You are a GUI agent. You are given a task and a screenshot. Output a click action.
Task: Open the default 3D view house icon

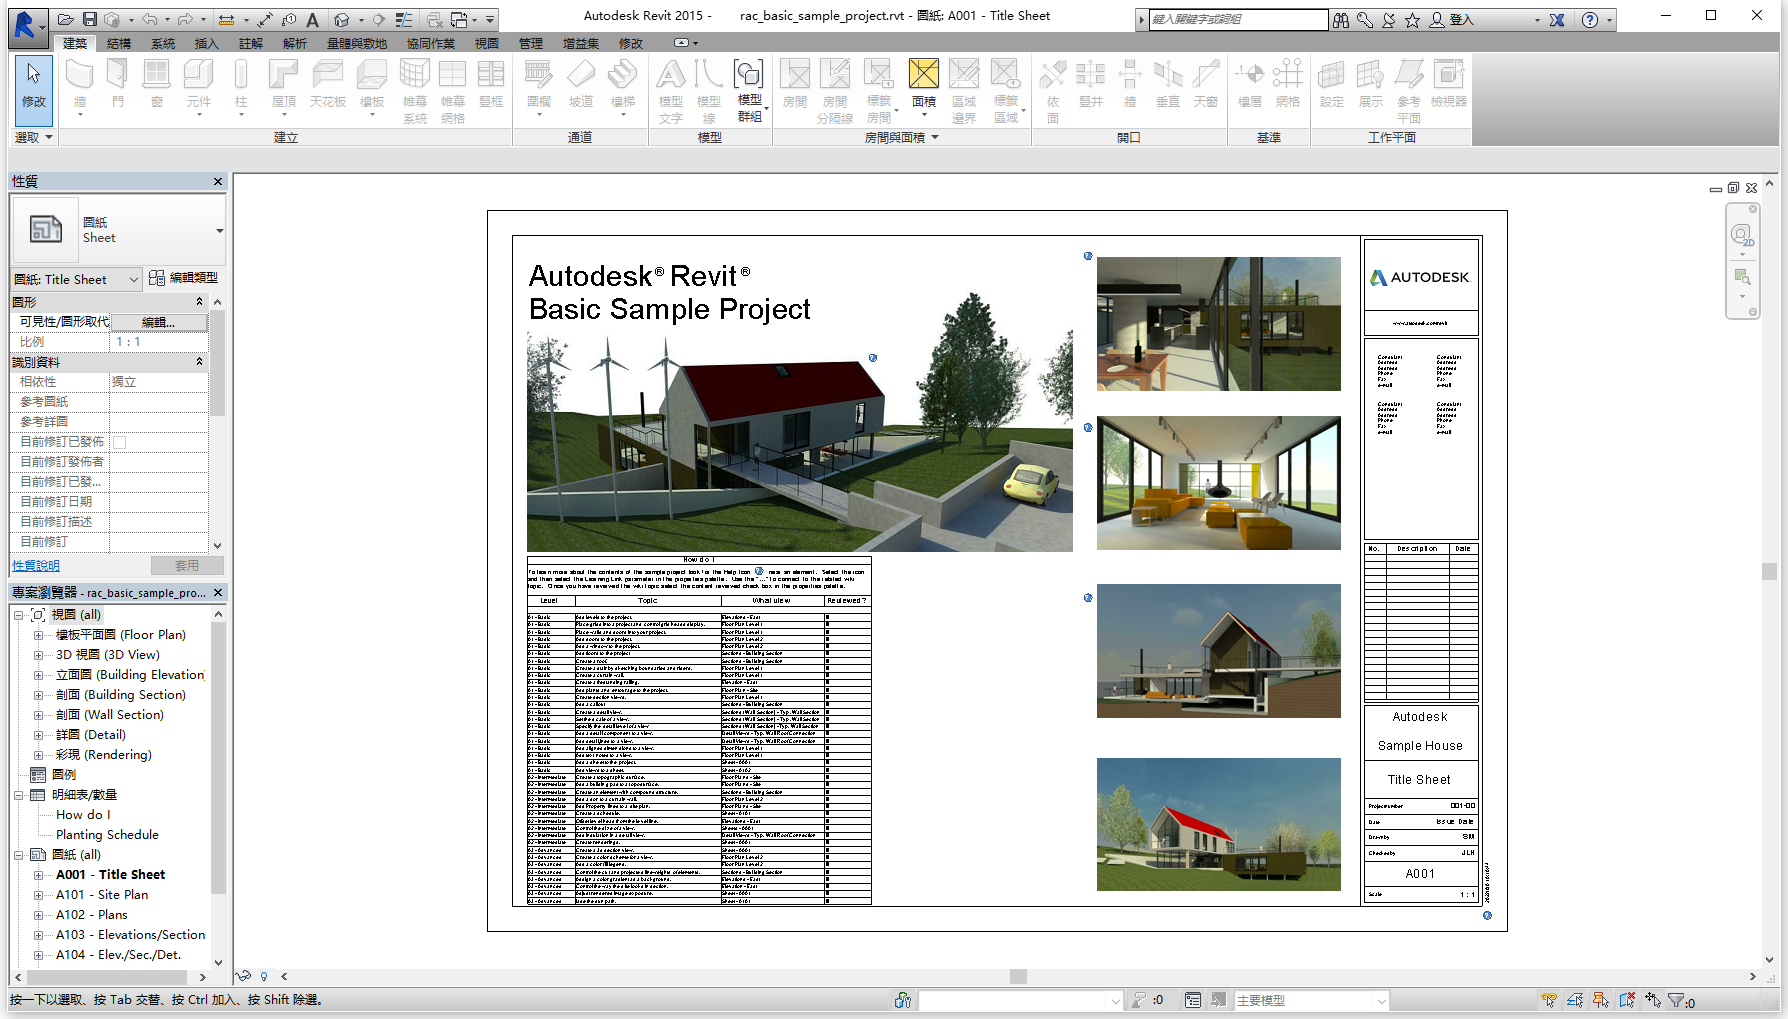(x=342, y=19)
